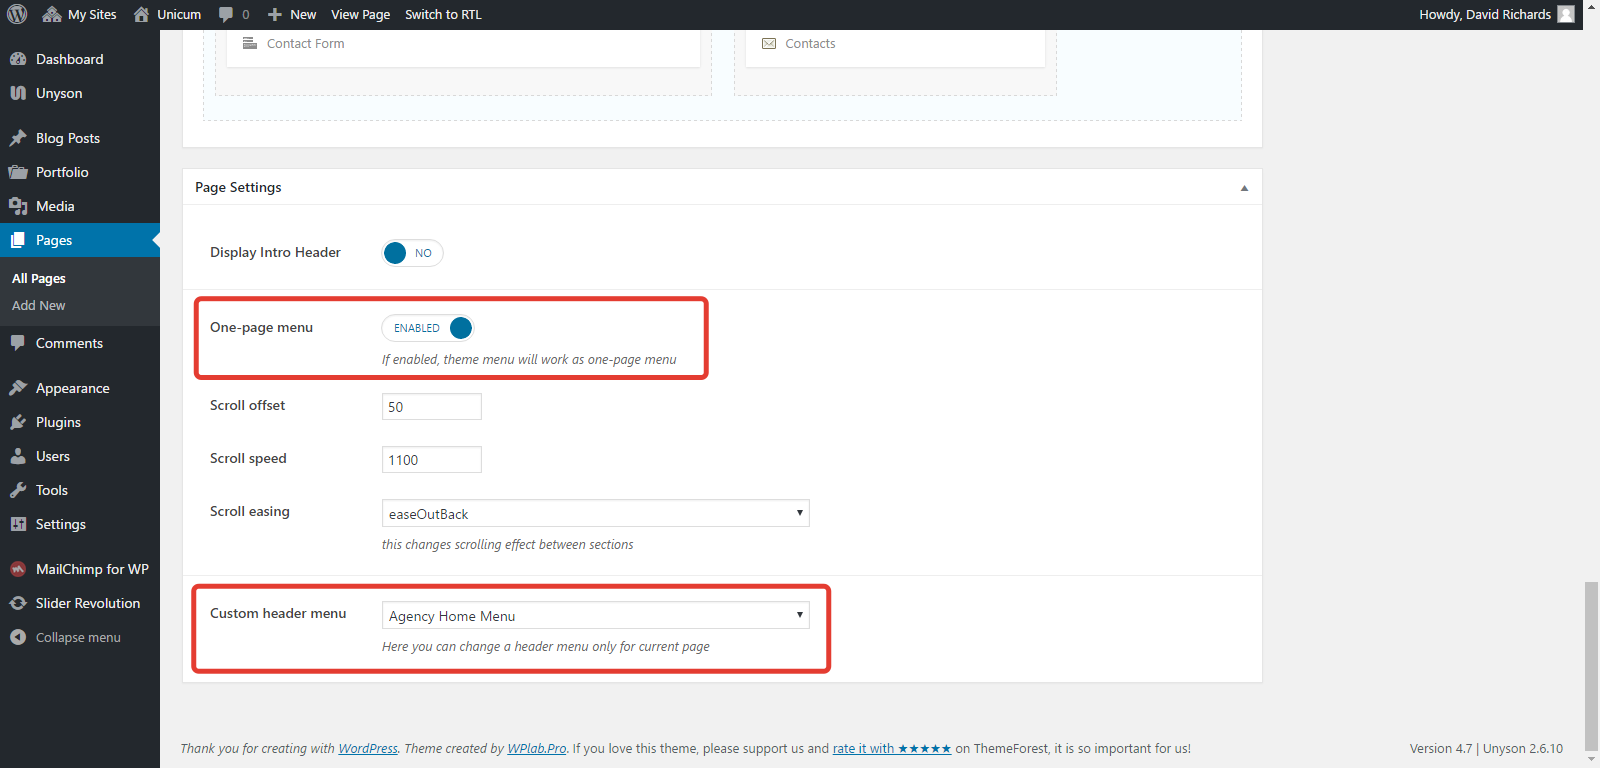This screenshot has width=1600, height=768.
Task: Open the Unyson menu item
Action: pos(80,93)
